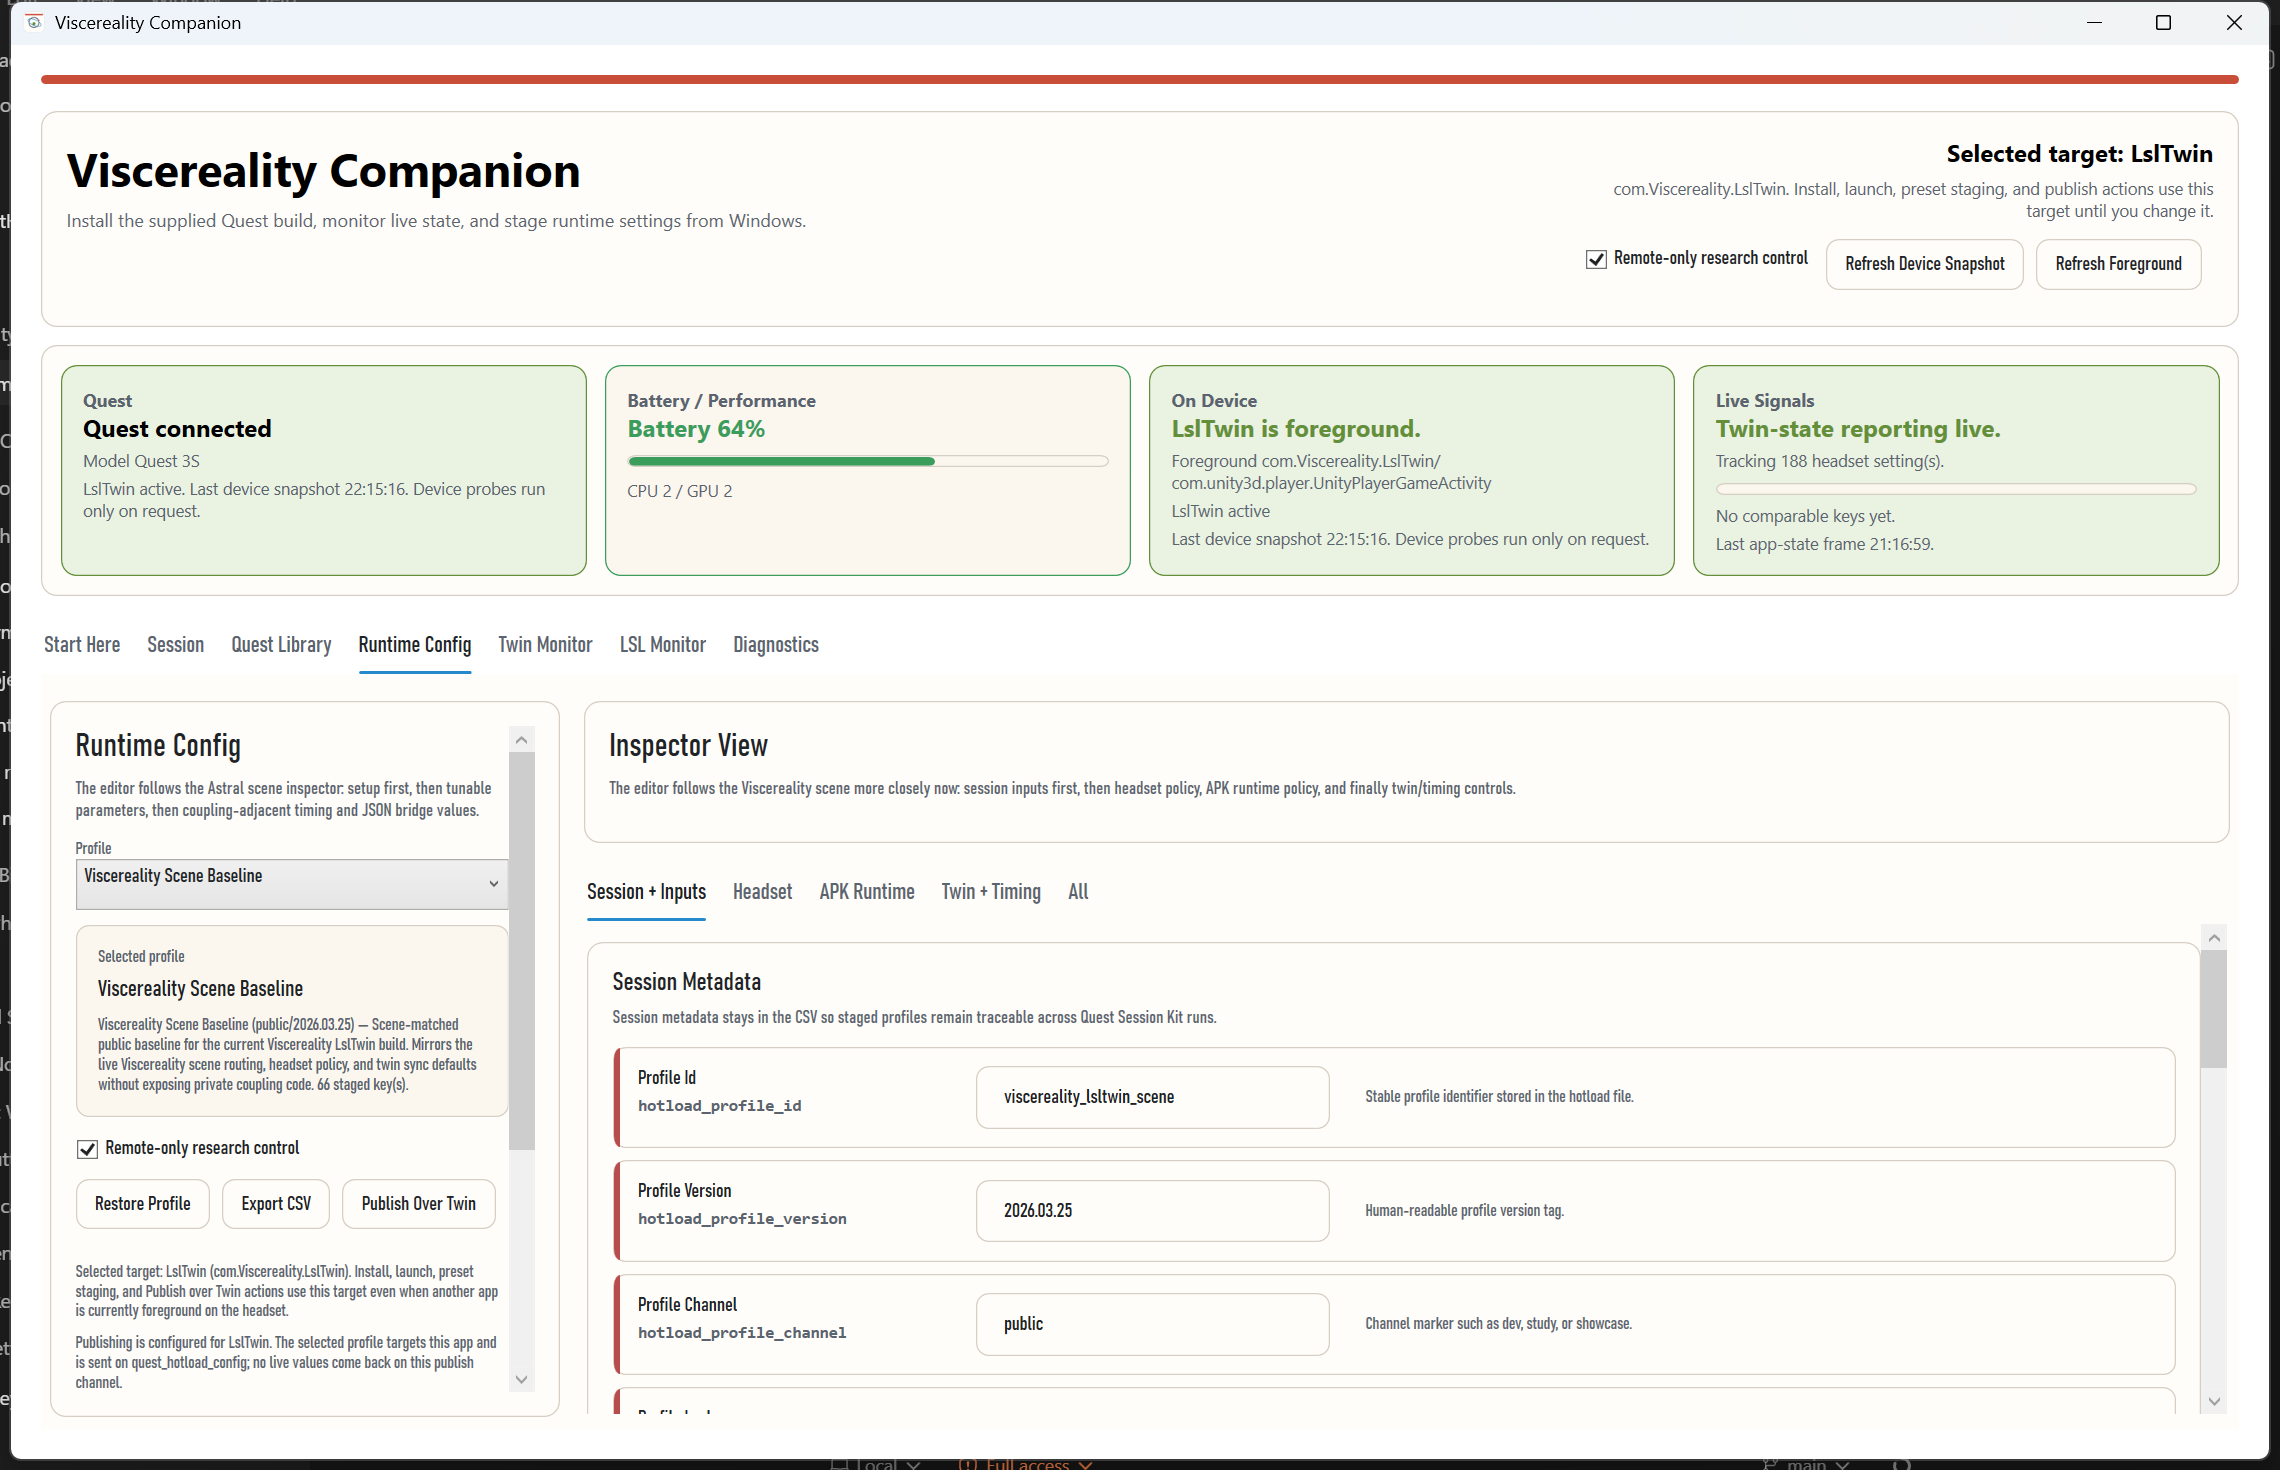Click 'Last app-state frame 21:16:59.' text
The image size is (2280, 1470).
click(x=1824, y=544)
